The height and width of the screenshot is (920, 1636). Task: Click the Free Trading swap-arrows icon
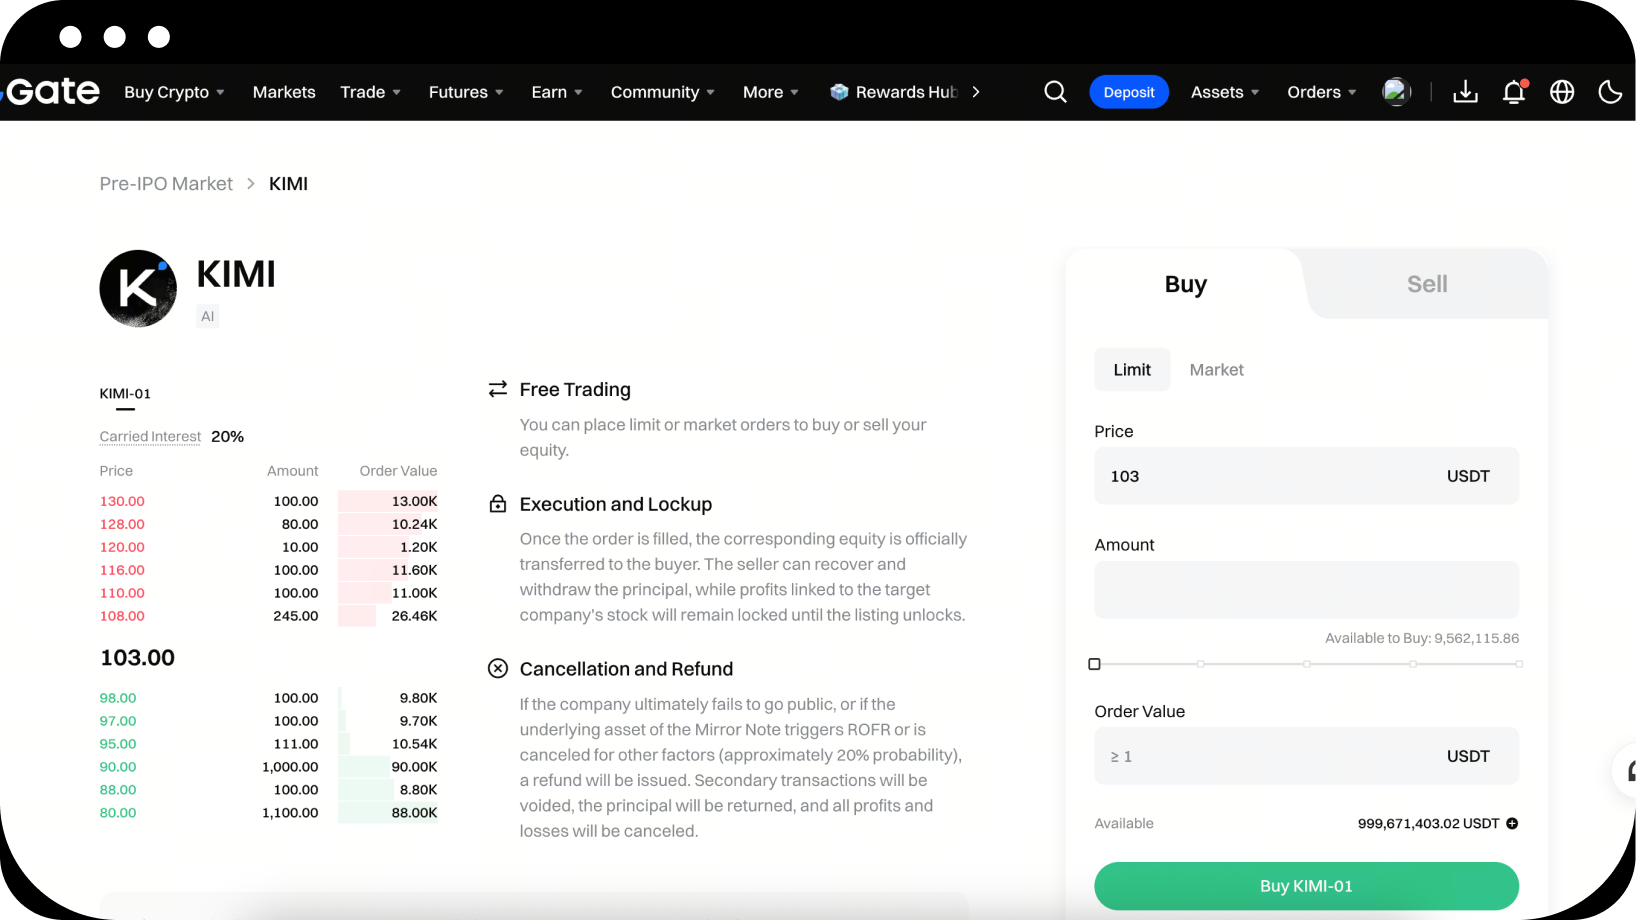[x=498, y=389]
